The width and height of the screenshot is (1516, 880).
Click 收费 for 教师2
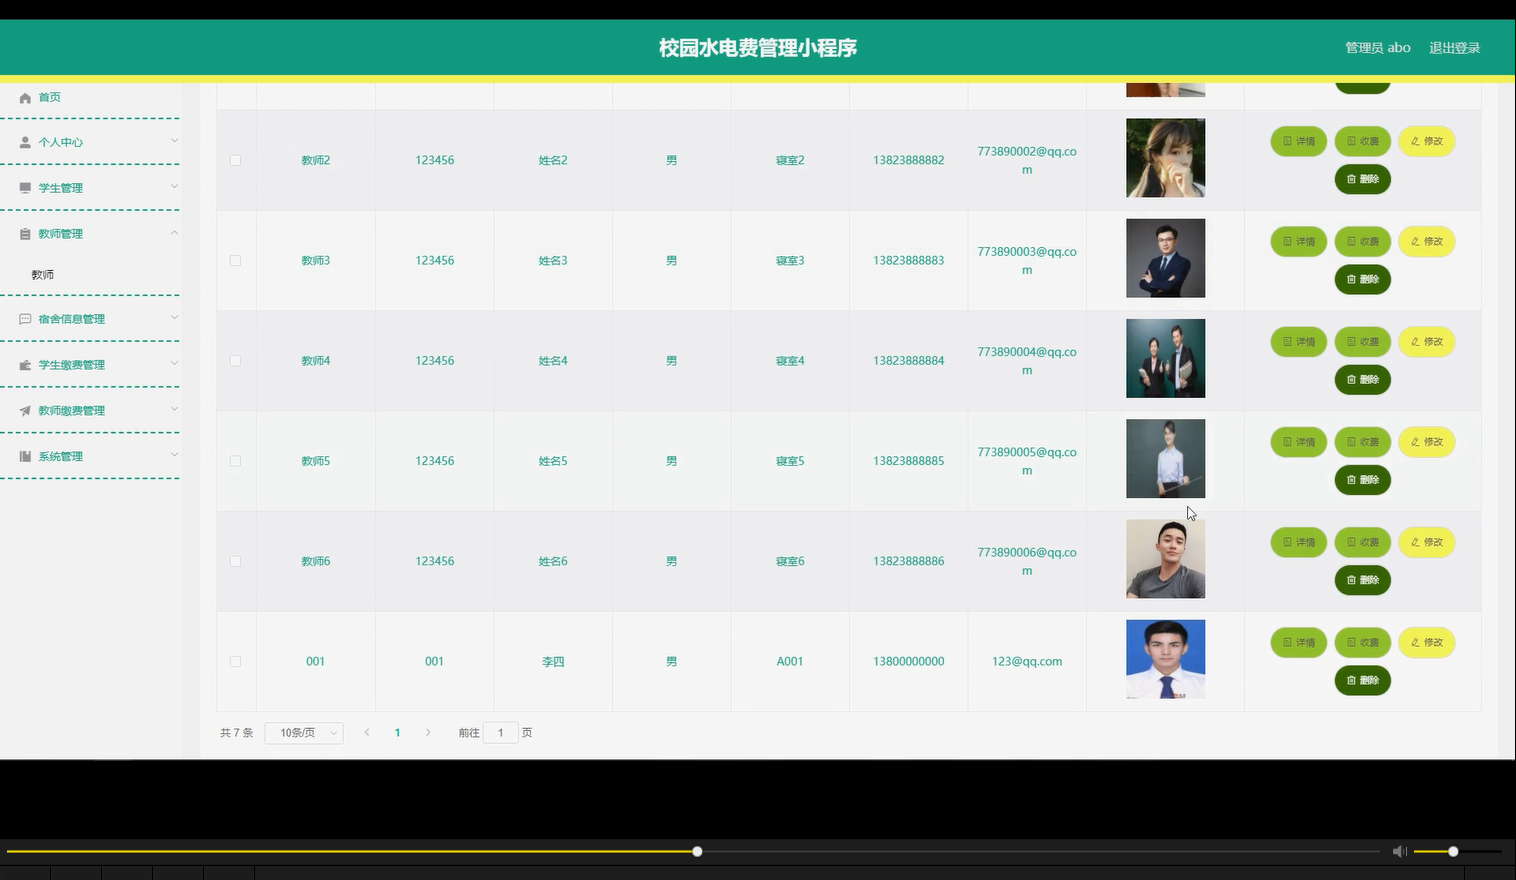[1362, 141]
